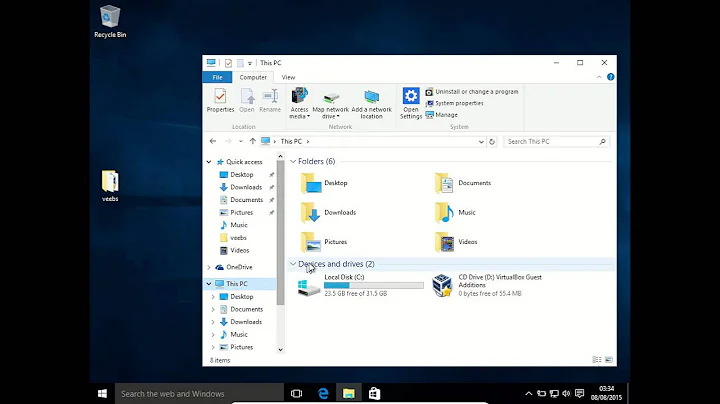The image size is (720, 404).
Task: Show hidden tray icons
Action: tap(529, 394)
